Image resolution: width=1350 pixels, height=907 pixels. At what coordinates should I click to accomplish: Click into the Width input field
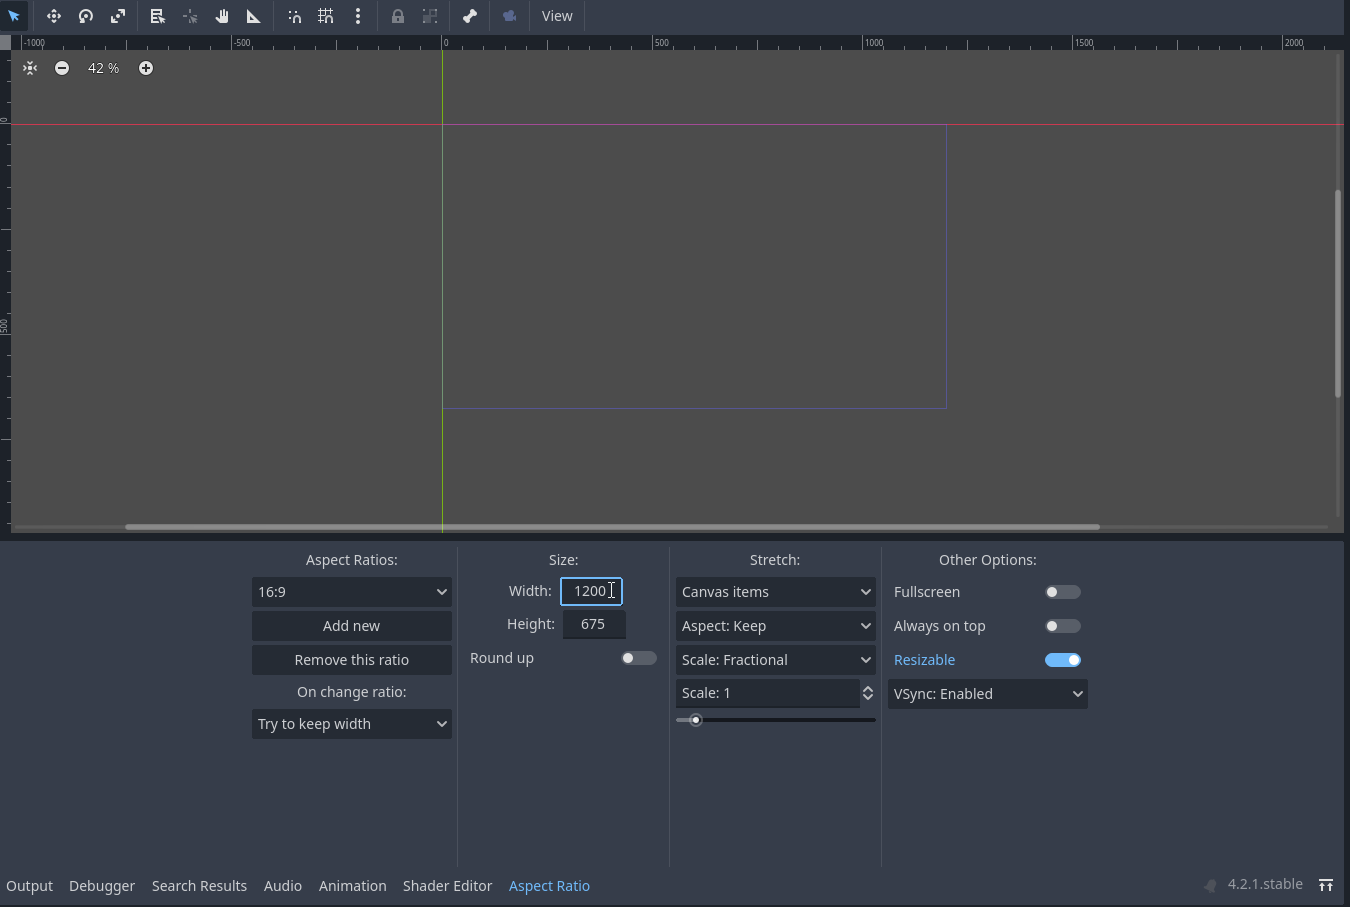[591, 592]
